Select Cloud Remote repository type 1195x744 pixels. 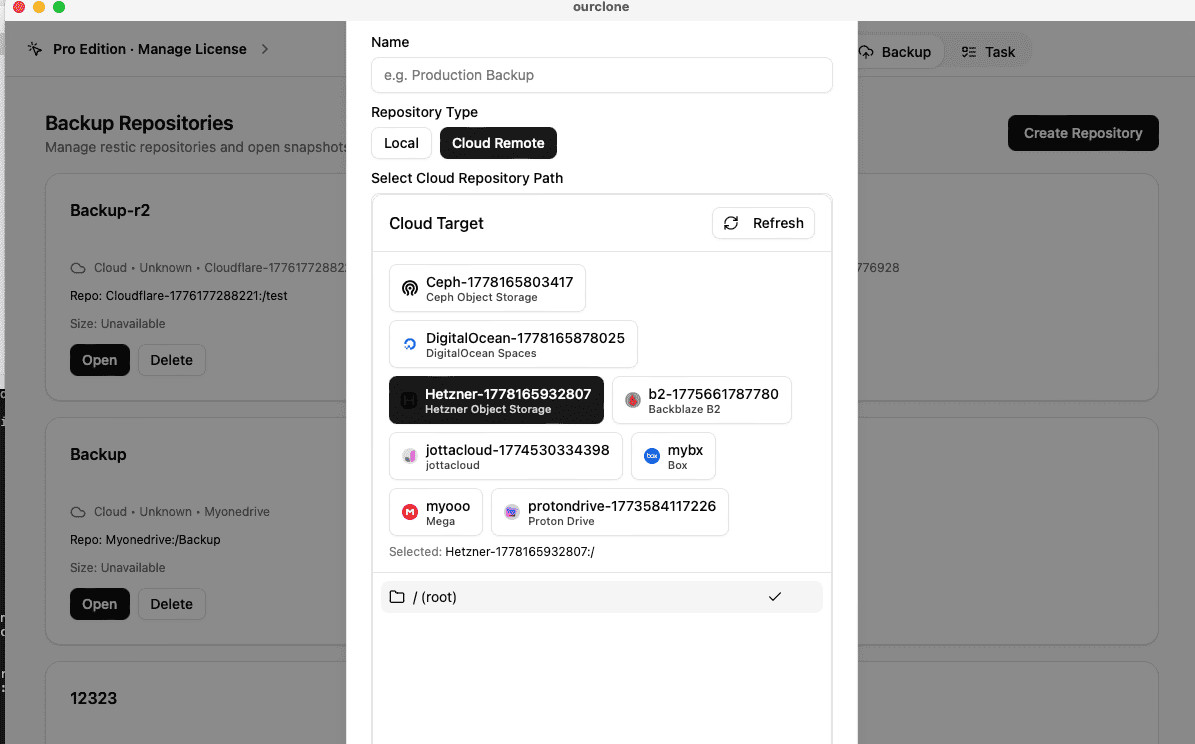[498, 143]
